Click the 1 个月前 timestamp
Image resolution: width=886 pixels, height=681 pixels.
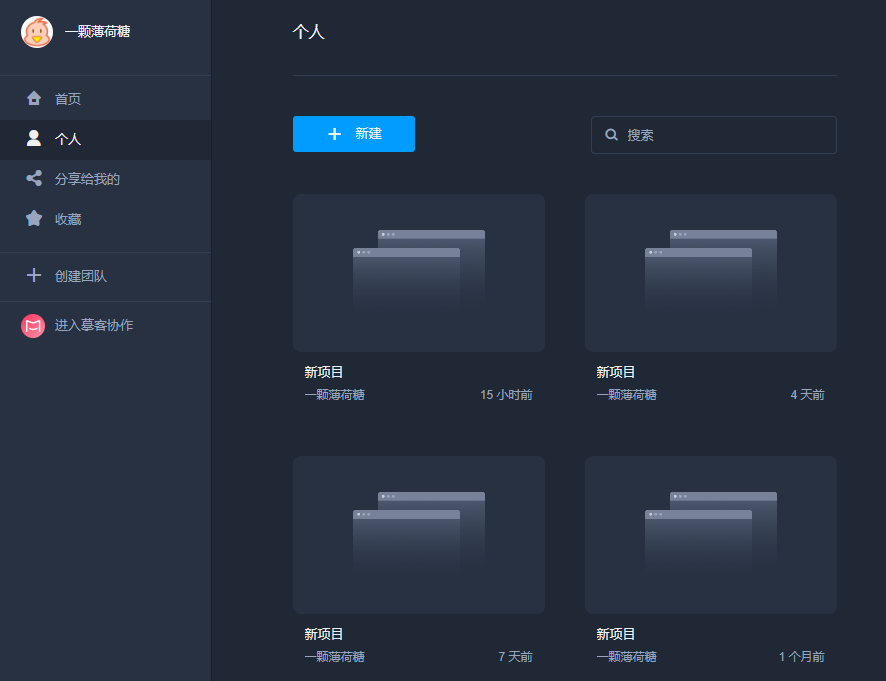(x=802, y=657)
